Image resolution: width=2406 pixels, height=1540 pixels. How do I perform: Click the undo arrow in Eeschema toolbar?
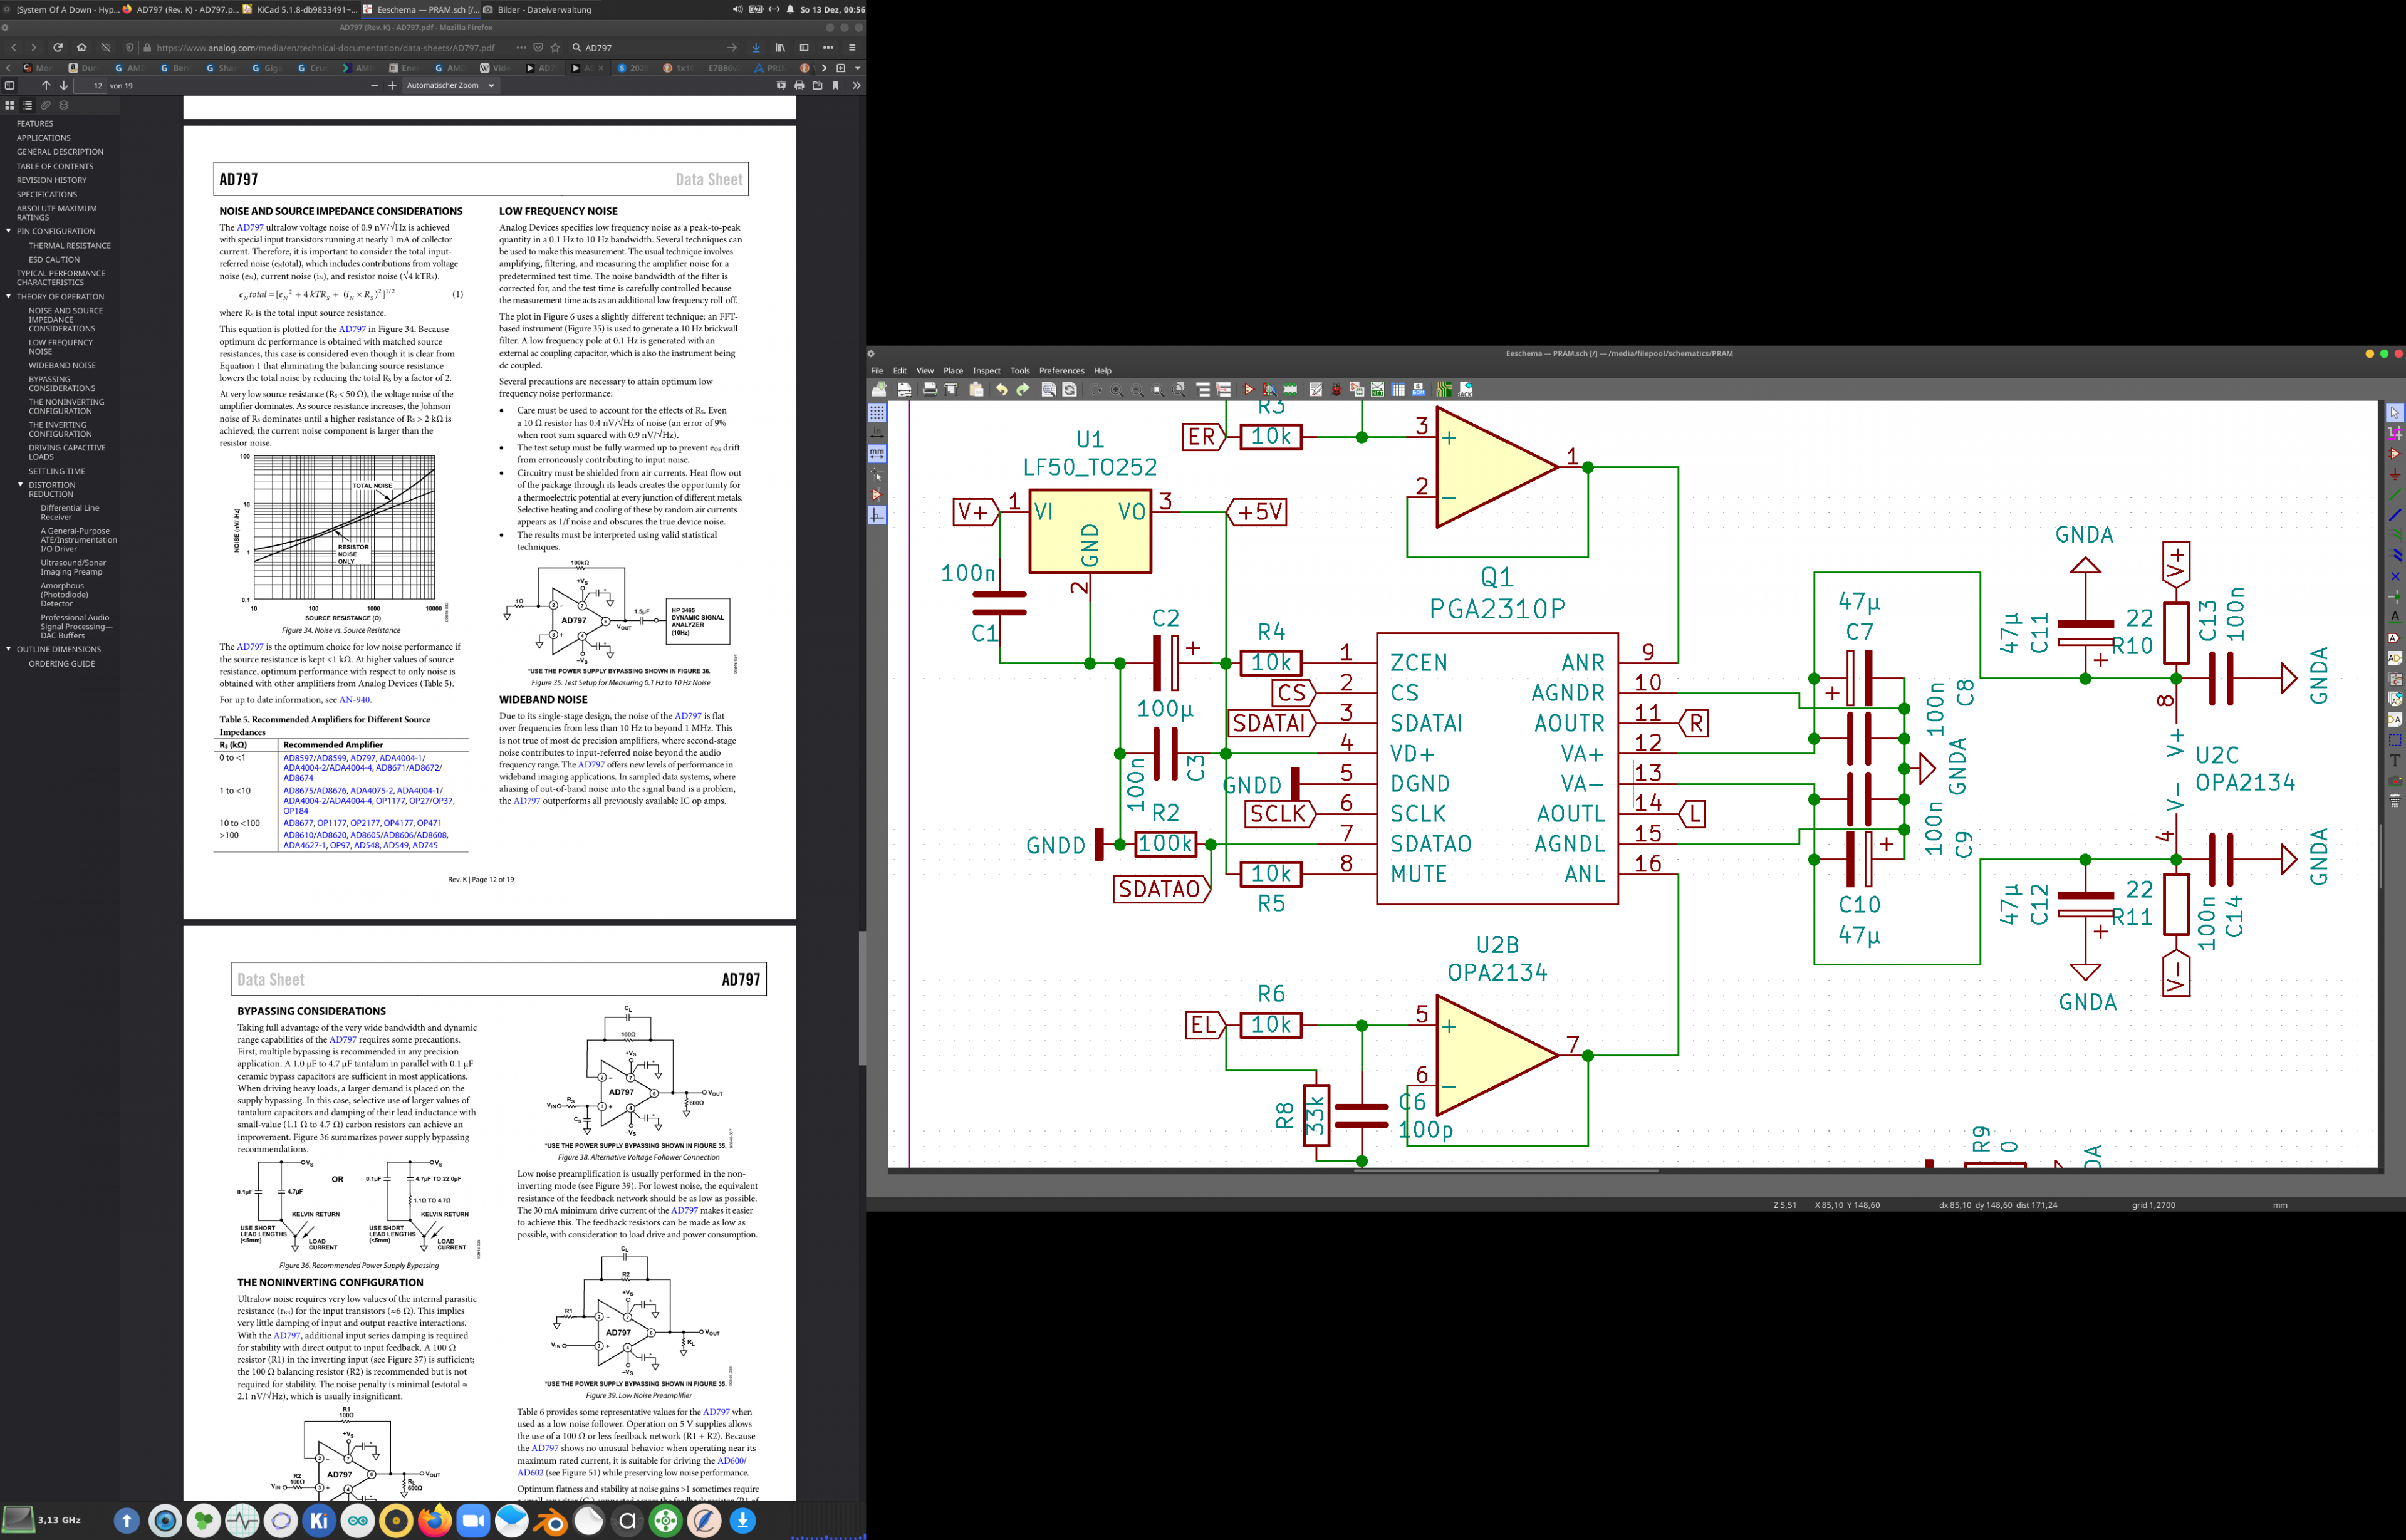[1001, 390]
